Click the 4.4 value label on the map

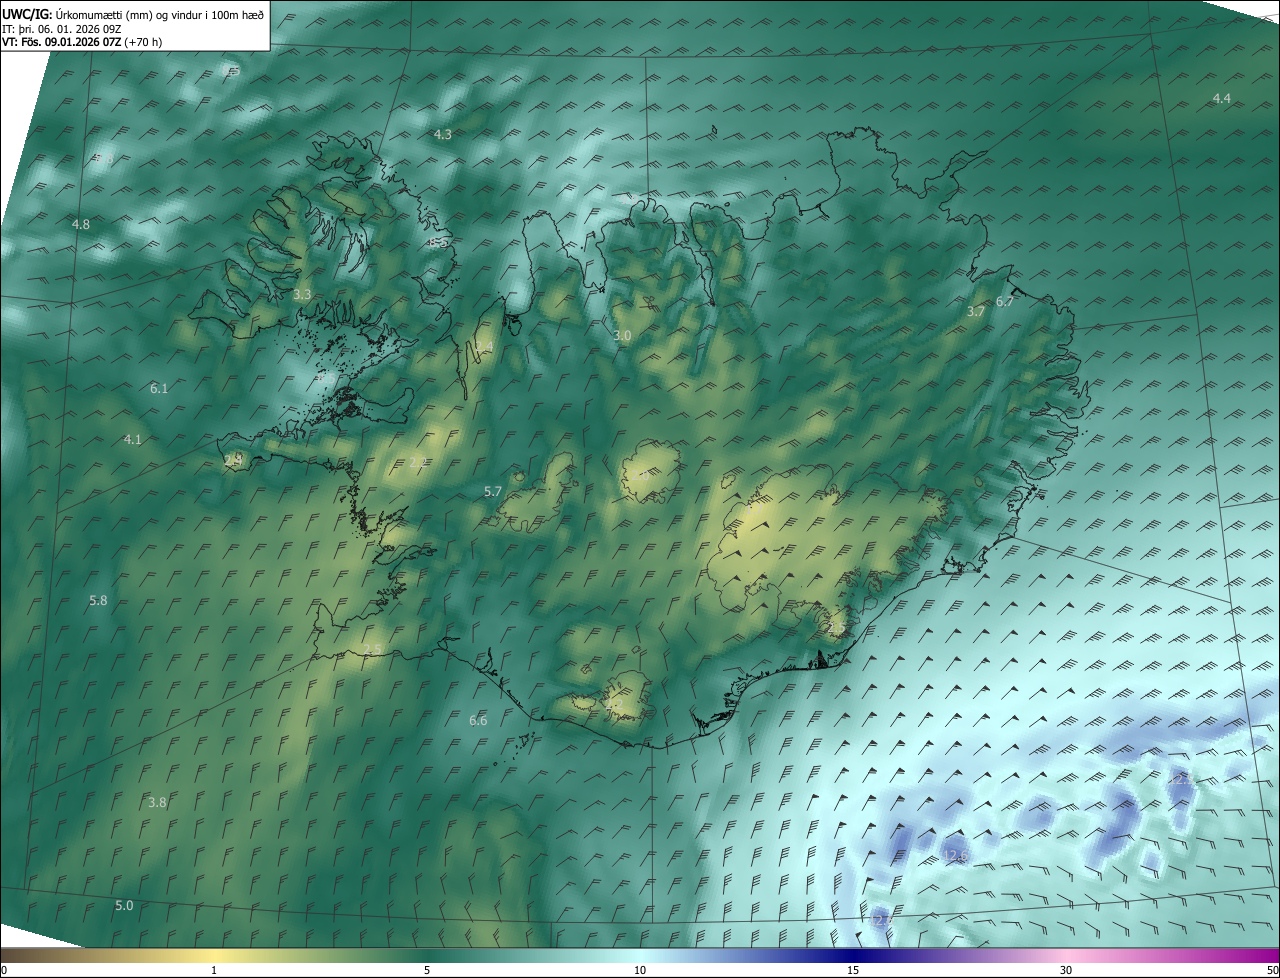tap(1221, 98)
